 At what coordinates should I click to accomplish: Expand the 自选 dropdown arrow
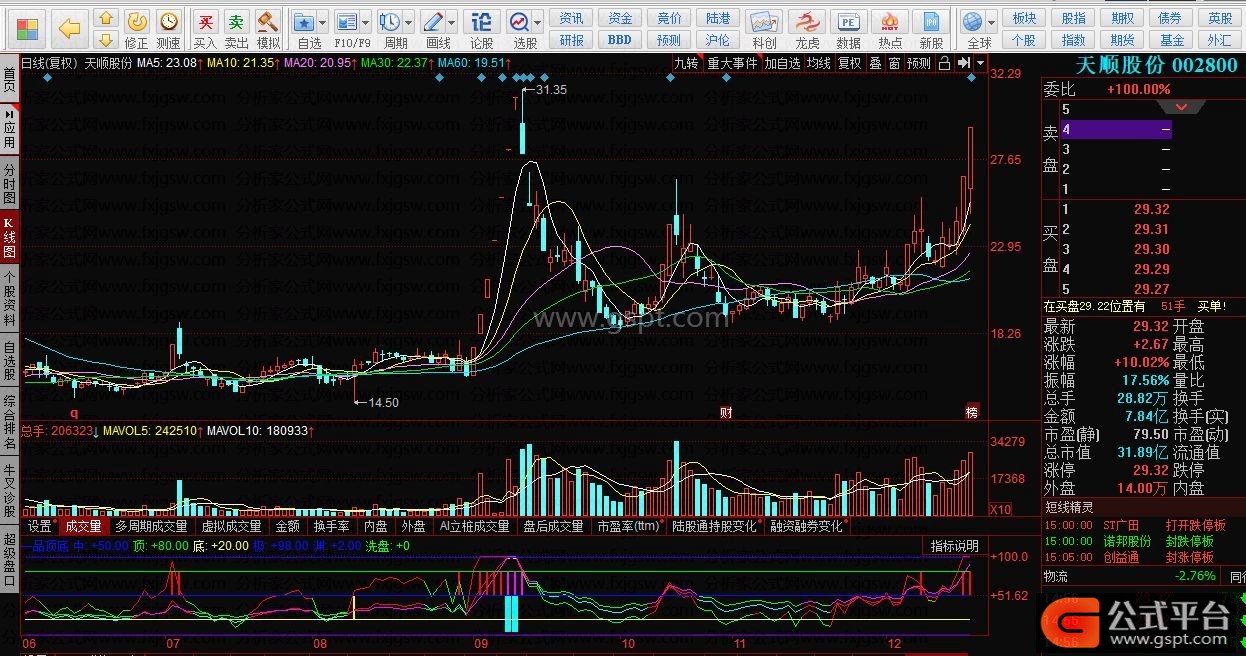(323, 22)
